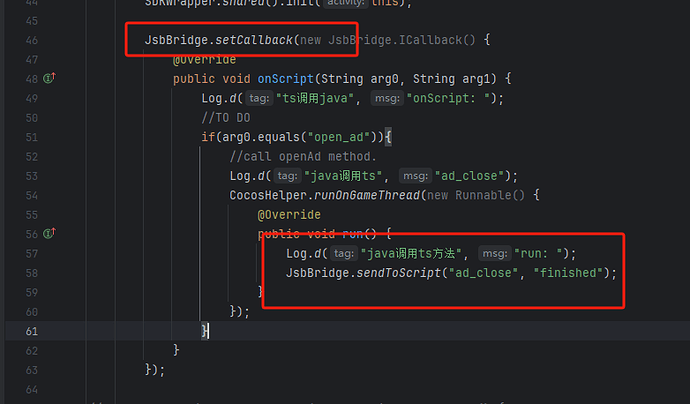Click the "onScript: " message string
690x404 pixels.
[x=448, y=98]
